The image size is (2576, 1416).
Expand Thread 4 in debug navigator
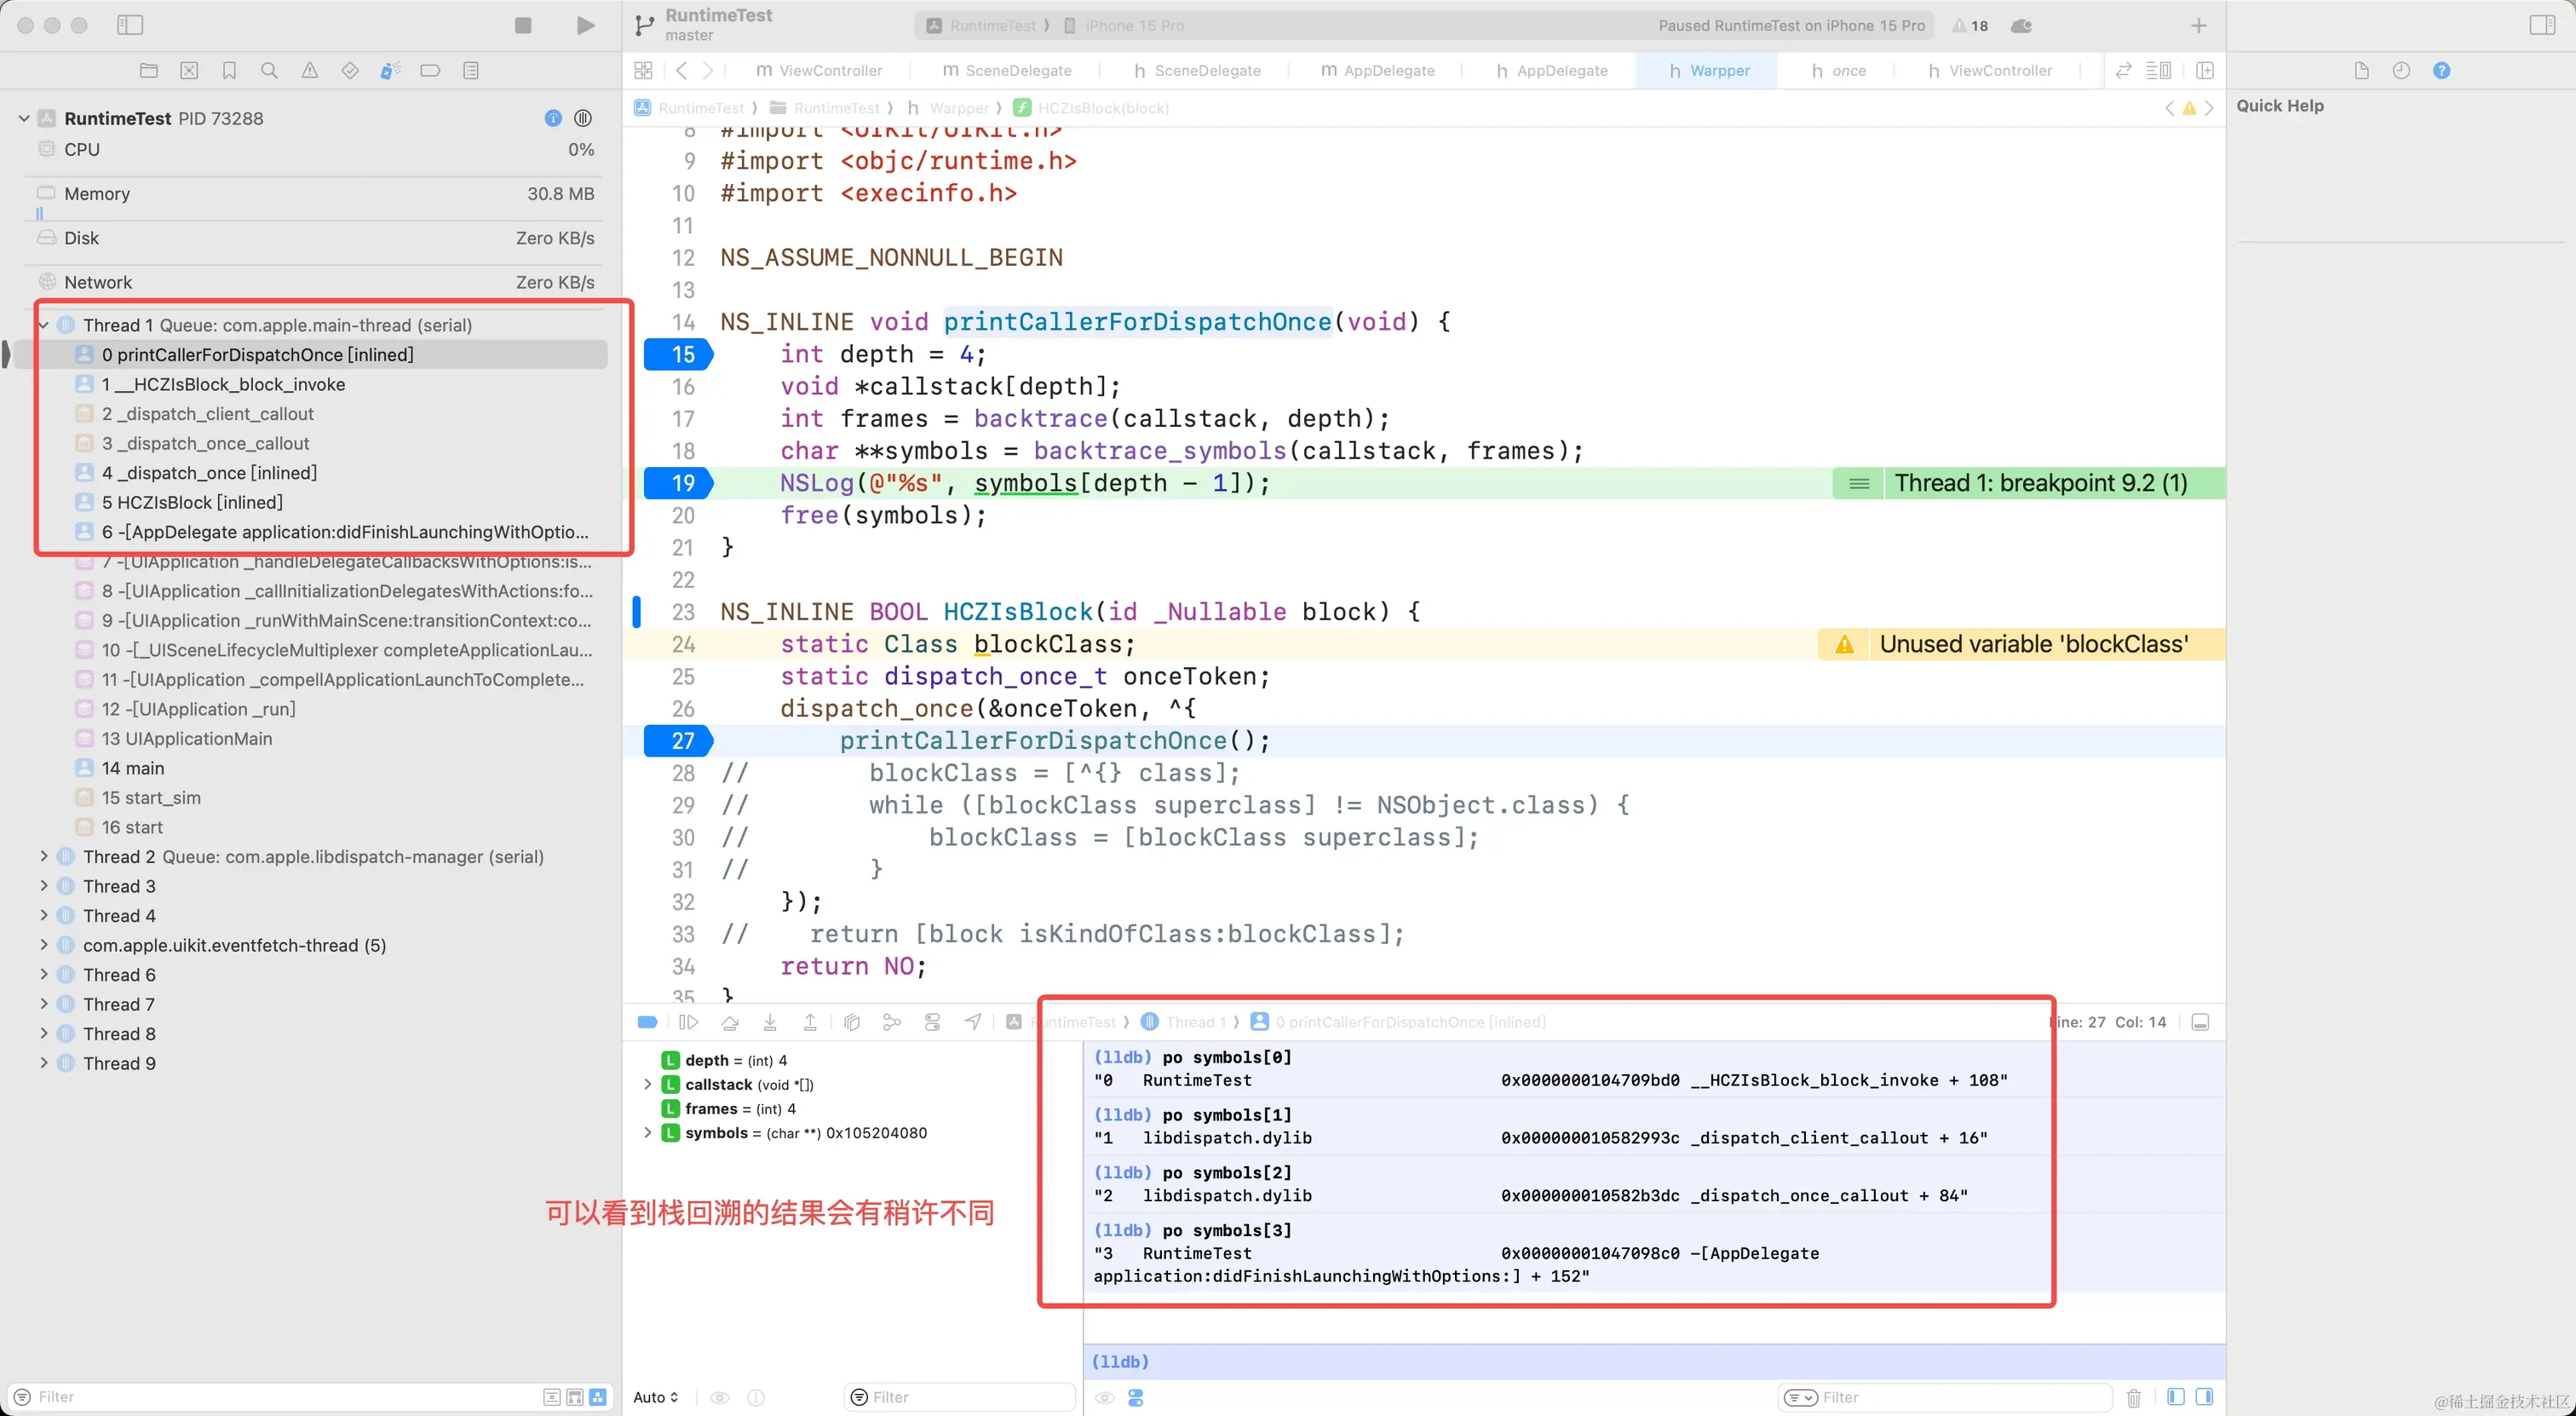[43, 915]
